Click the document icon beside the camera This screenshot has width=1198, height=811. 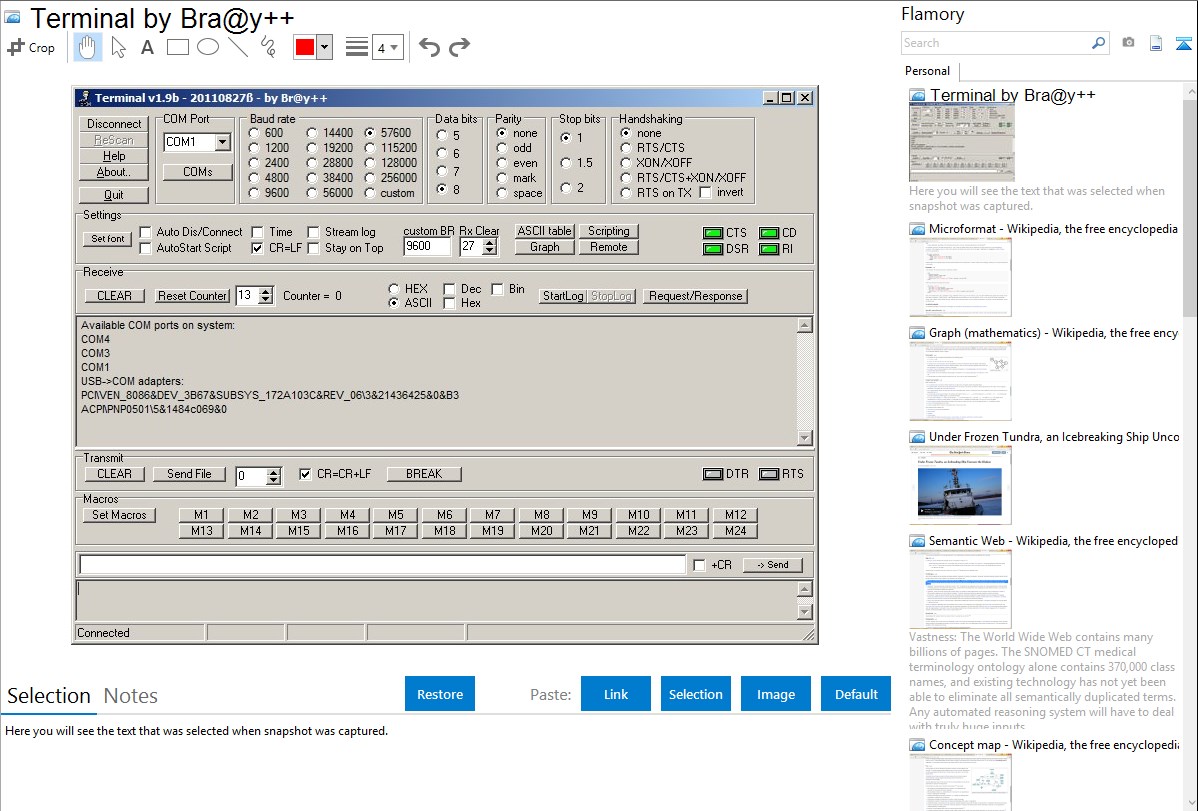coord(1156,43)
